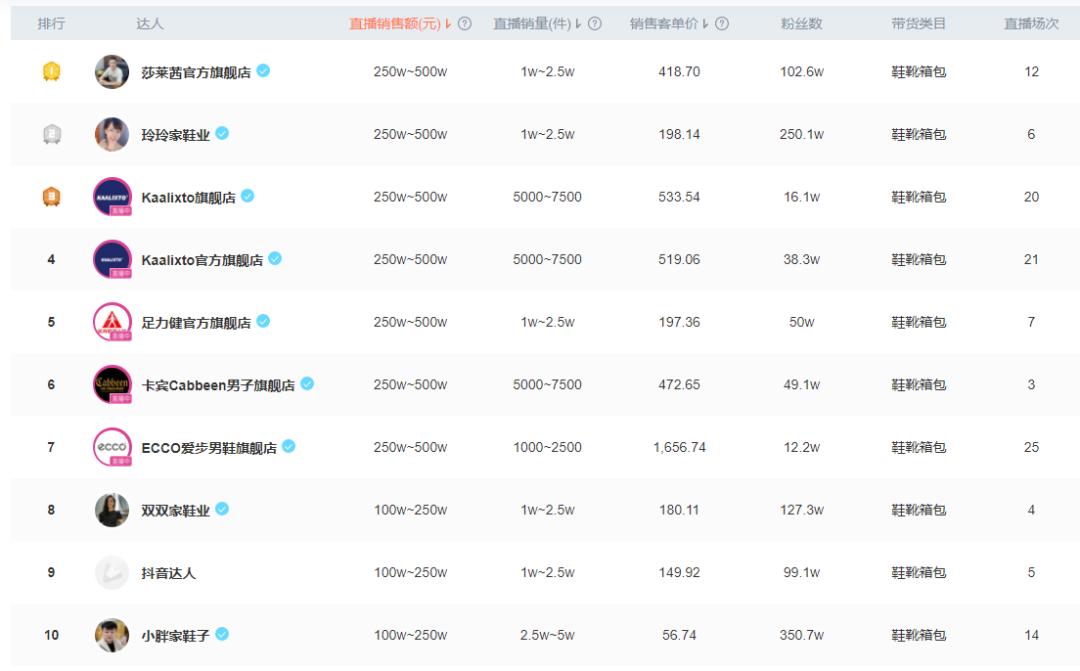Open avatar of 双双家鞋业
Screen dimensions: 1080x671
point(112,510)
